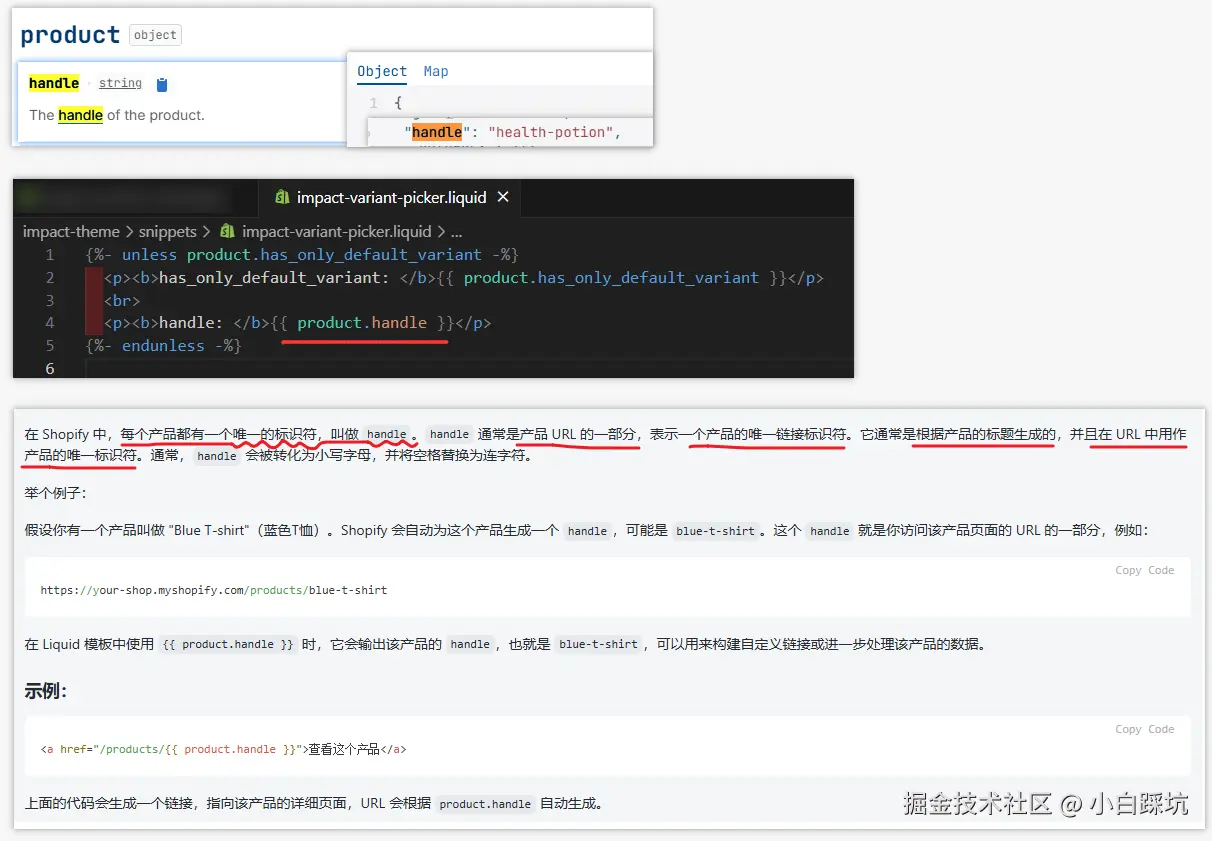
Task: Open snippets folder in the breadcrumb
Action: (x=168, y=231)
